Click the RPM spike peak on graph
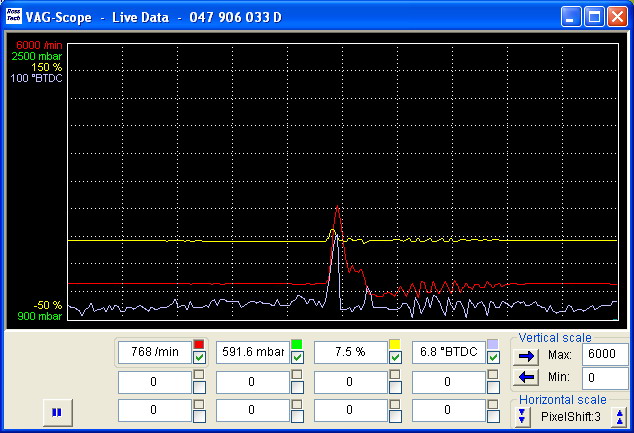The width and height of the screenshot is (634, 433). [337, 207]
